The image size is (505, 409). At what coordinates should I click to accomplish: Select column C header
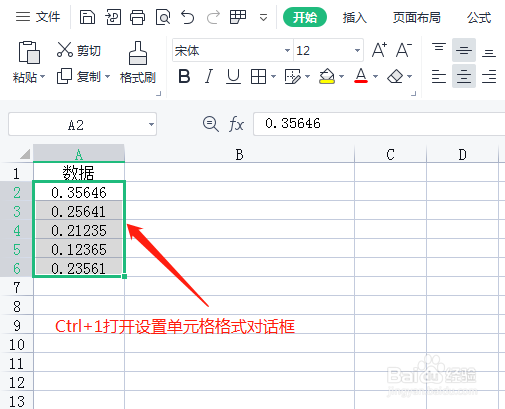coord(390,154)
